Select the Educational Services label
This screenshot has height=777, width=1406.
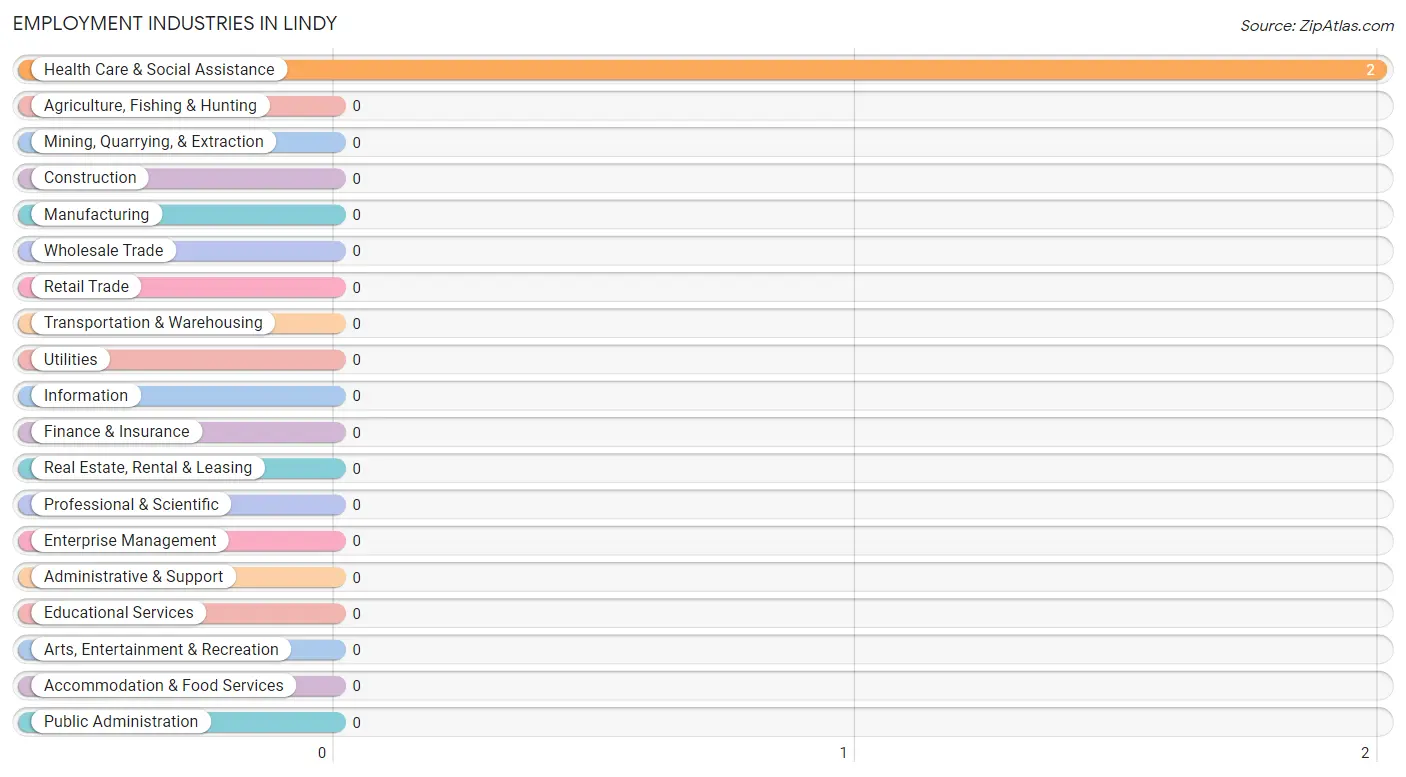tap(119, 613)
